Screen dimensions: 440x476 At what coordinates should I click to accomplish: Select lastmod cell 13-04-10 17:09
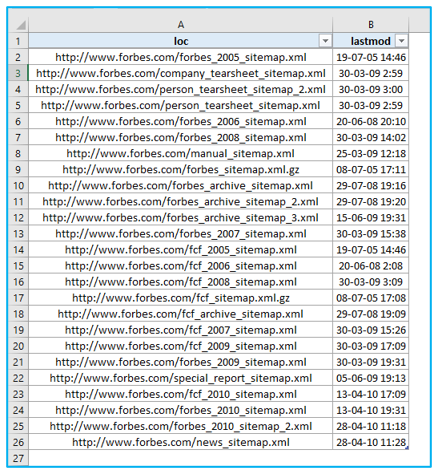tap(371, 394)
